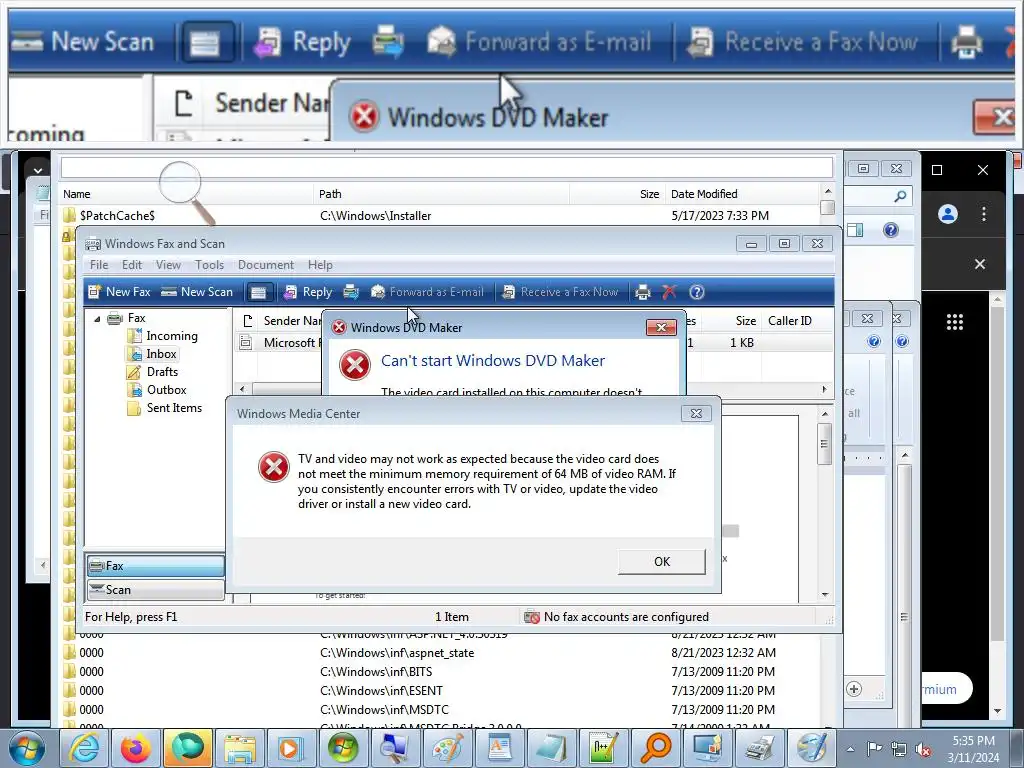The image size is (1024, 768).
Task: Click the Caller ID column header
Action: coord(790,321)
